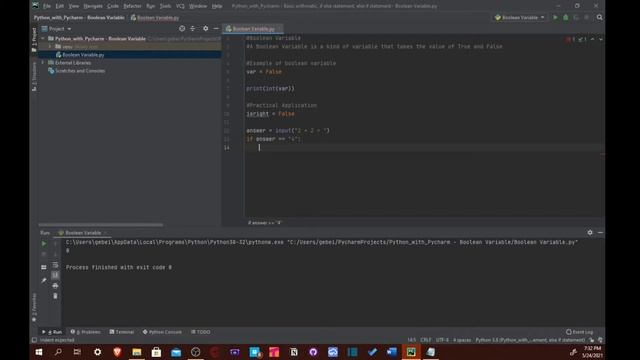Clear console output with trash icon
Screen dimensions: 640x360
(55, 296)
